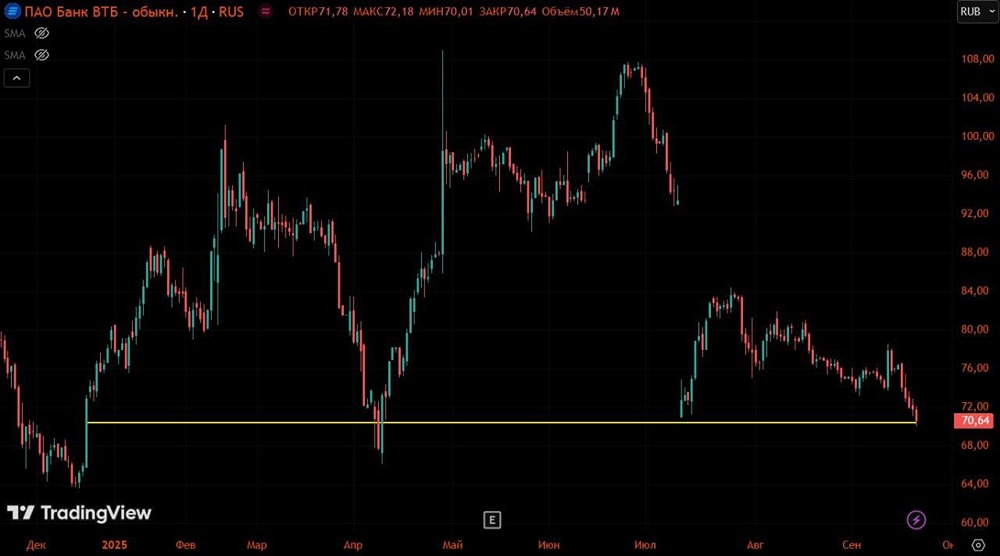The height and width of the screenshot is (556, 1000).
Task: Click the Сен label on time axis
Action: point(852,545)
